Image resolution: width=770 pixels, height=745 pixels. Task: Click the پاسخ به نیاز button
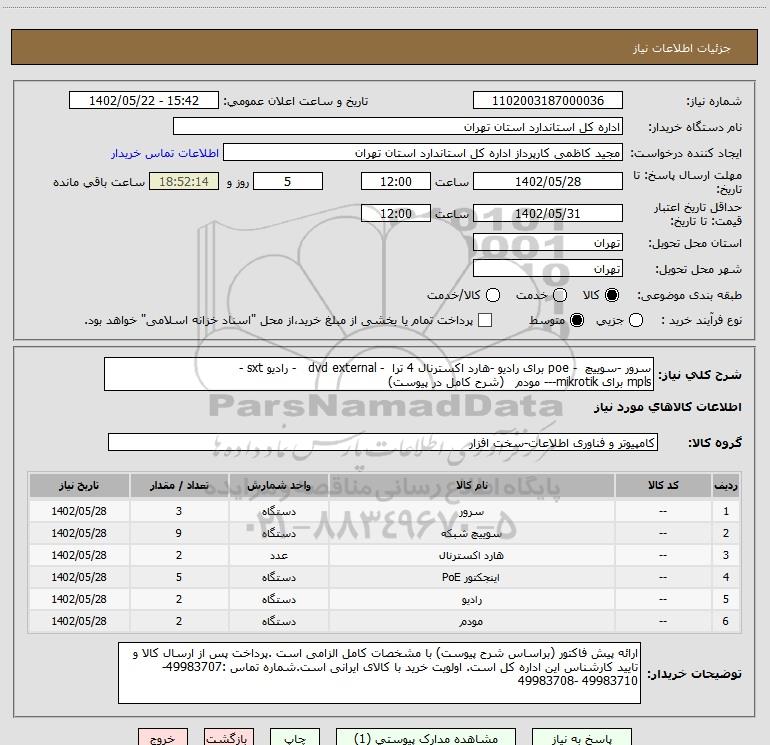coord(582,738)
